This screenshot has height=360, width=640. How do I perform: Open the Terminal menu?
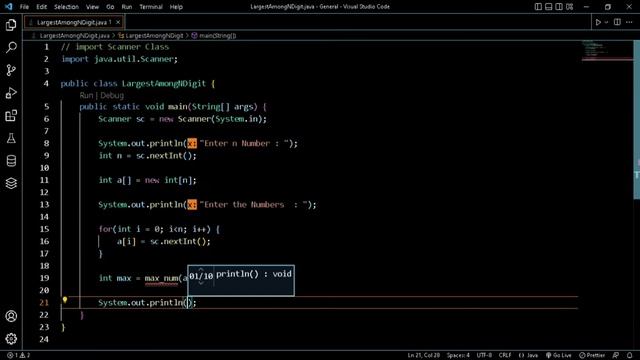[151, 7]
